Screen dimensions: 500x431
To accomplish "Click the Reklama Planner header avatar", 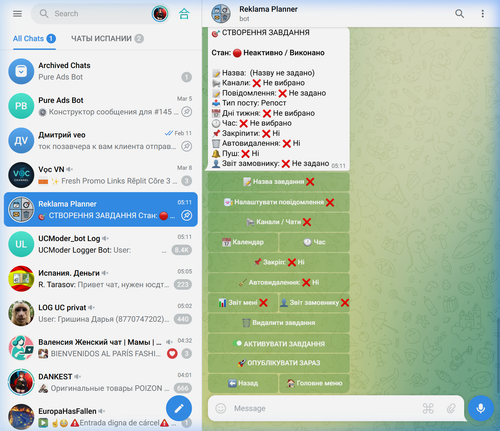I will (x=221, y=14).
